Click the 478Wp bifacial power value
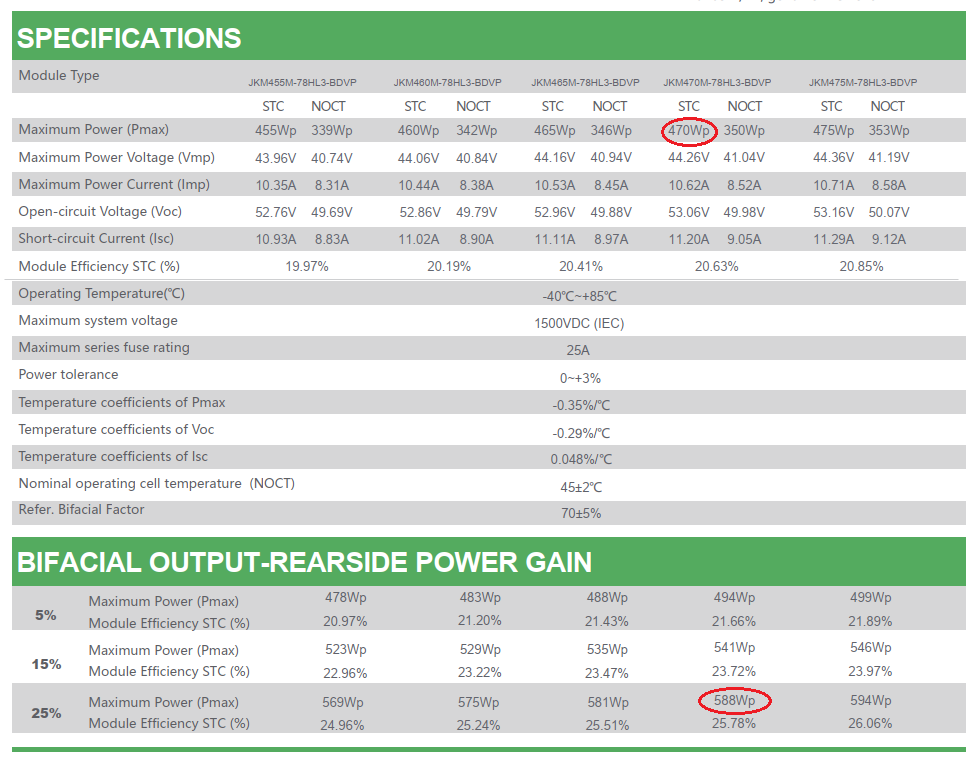Image resolution: width=979 pixels, height=762 pixels. (x=345, y=597)
